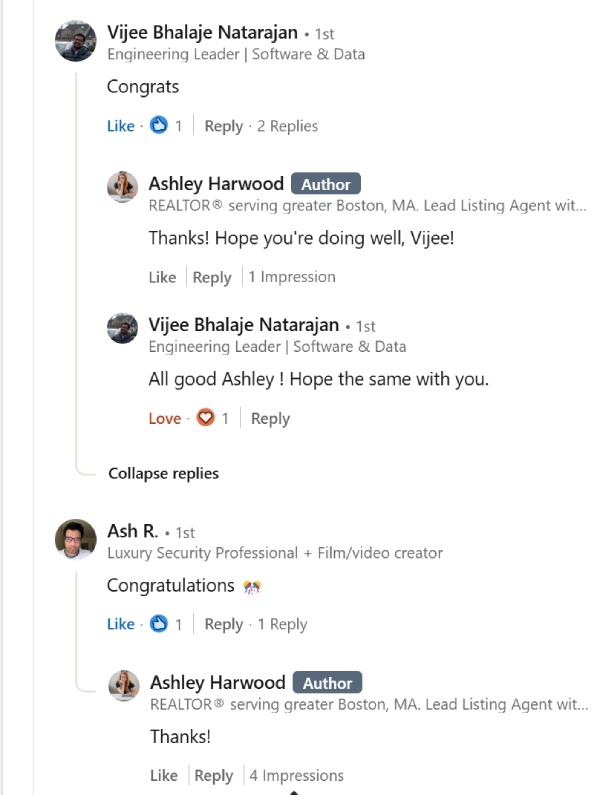Click the love reaction heart icon on Vijee's reply
The width and height of the screenshot is (600, 795).
point(205,418)
